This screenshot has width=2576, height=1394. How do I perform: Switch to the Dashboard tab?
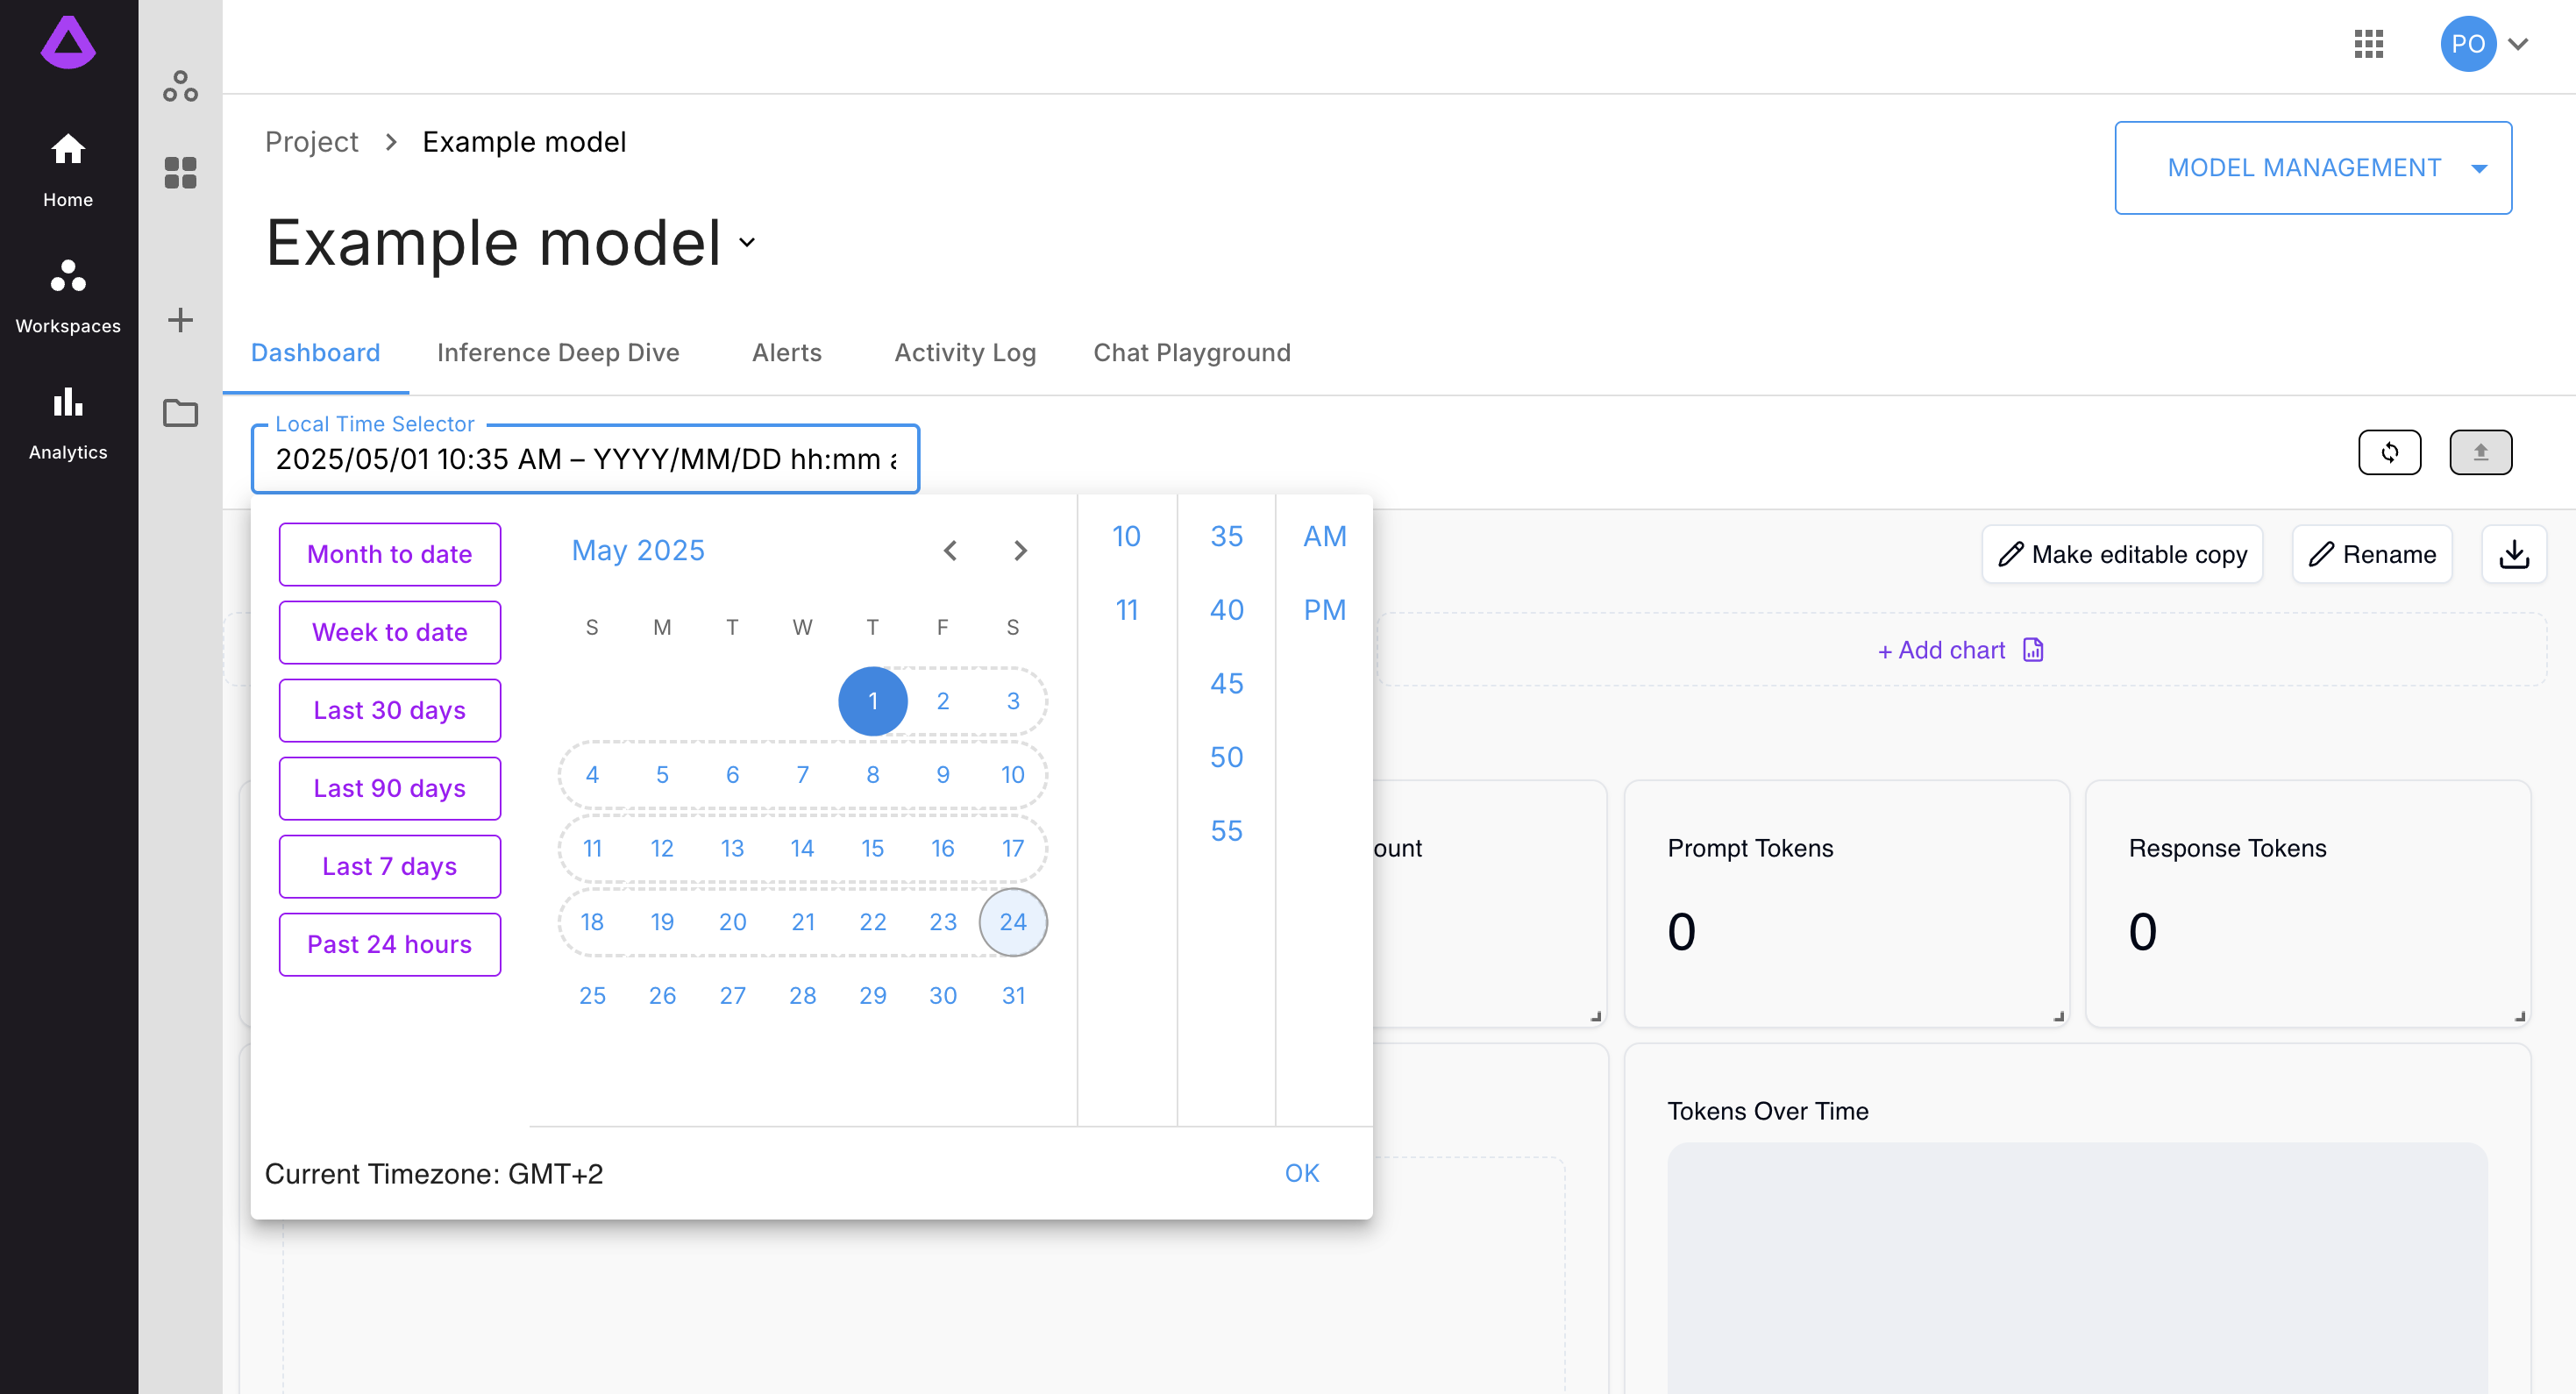coord(315,353)
